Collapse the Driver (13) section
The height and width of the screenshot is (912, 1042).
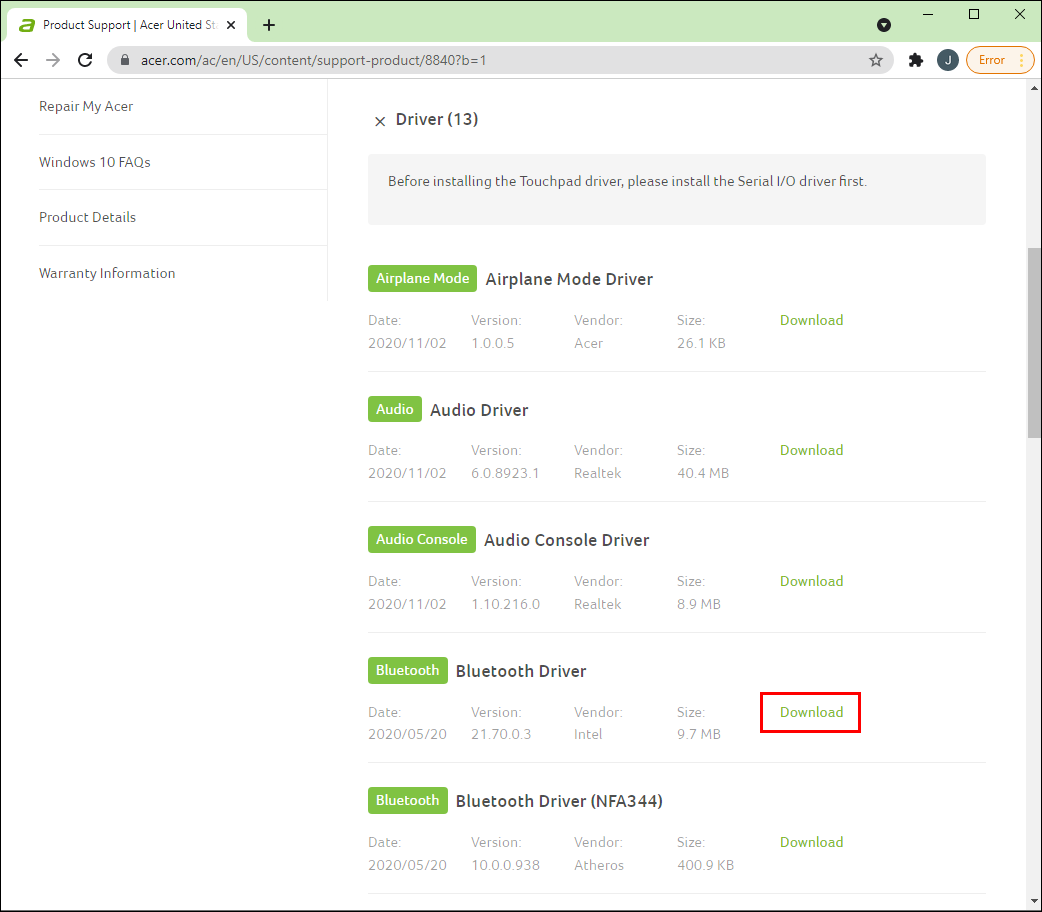pos(380,121)
